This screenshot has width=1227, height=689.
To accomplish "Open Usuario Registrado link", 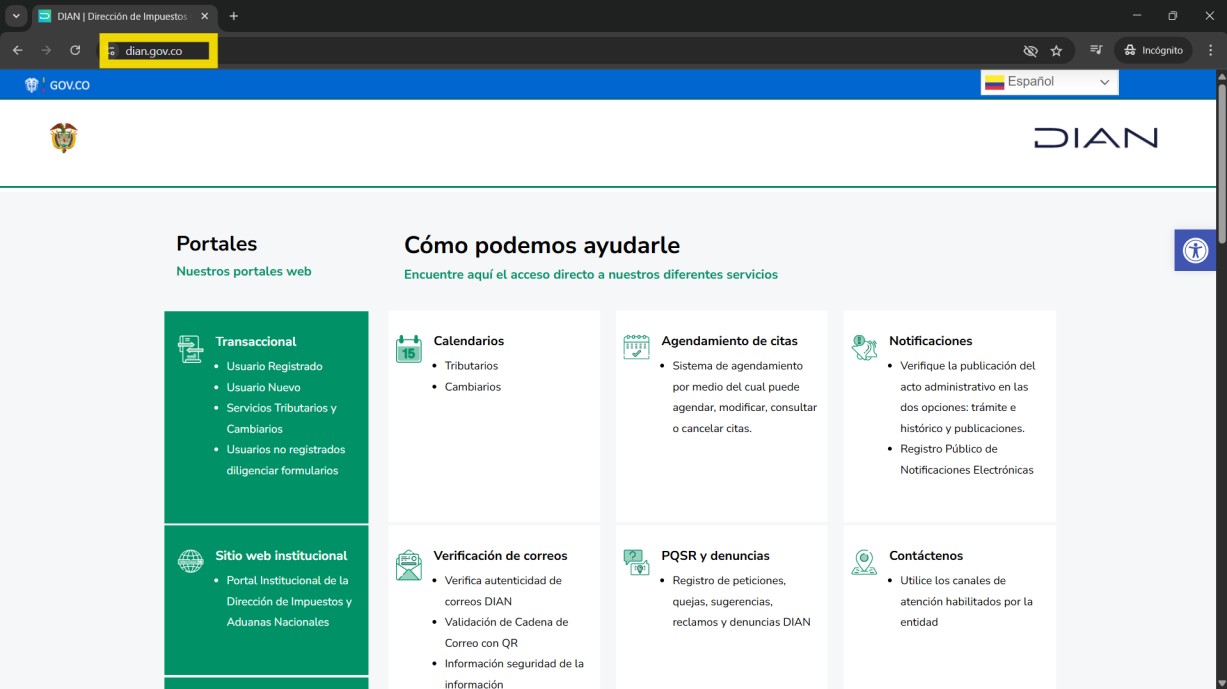I will click(x=275, y=366).
